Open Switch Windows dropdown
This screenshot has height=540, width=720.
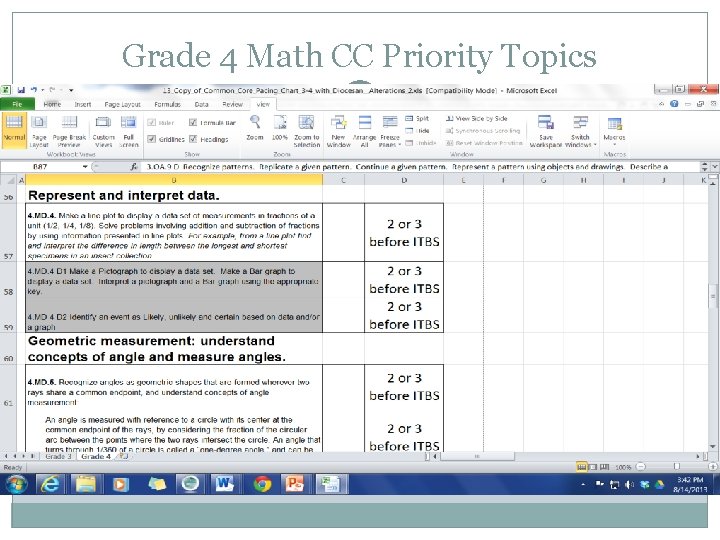tap(580, 131)
